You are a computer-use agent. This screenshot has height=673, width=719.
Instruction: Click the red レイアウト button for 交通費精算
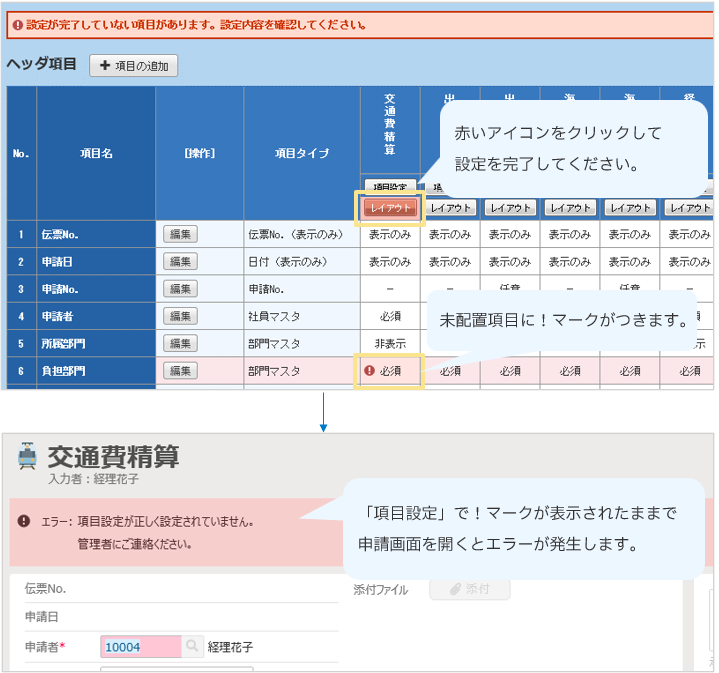(x=389, y=208)
